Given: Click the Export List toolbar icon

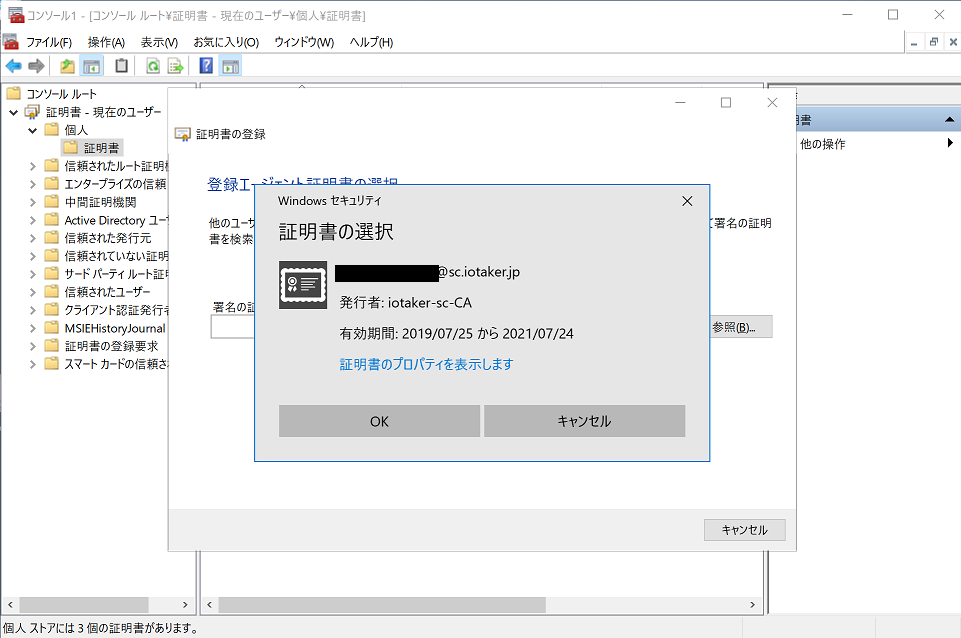Looking at the screenshot, I should click(176, 66).
